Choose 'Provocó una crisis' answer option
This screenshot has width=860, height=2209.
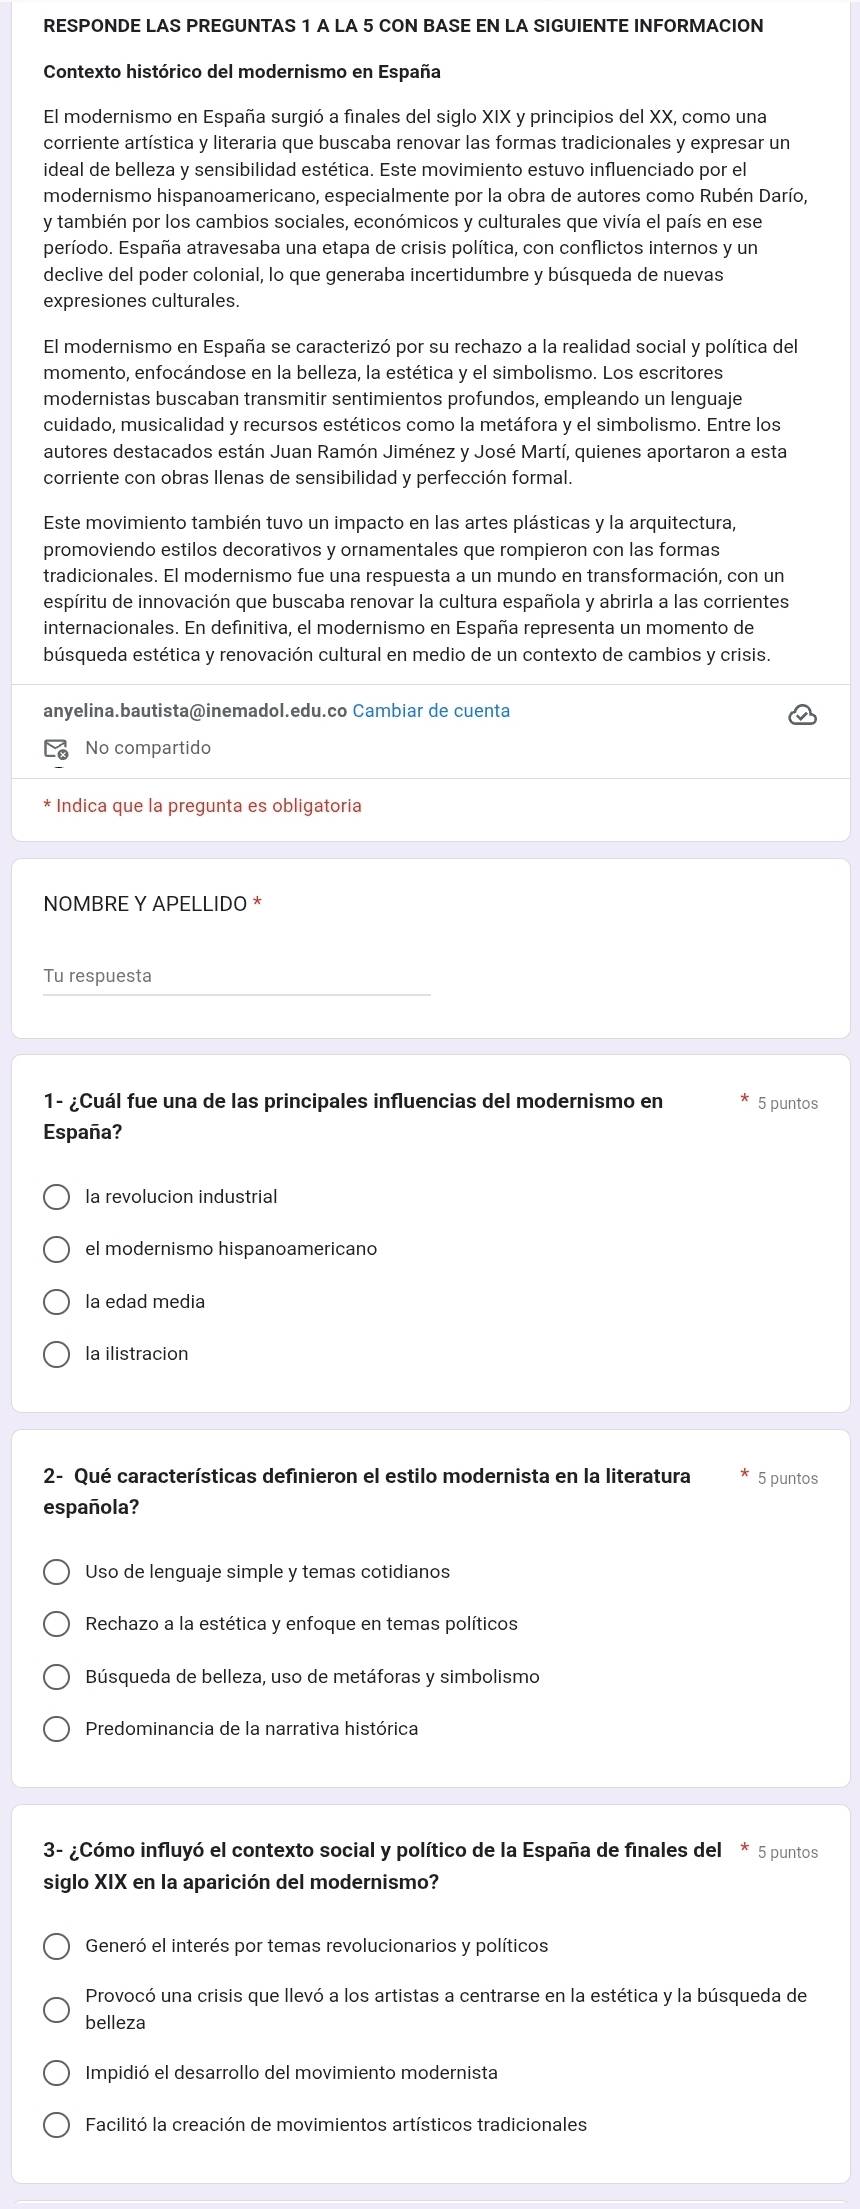pos(57,2009)
